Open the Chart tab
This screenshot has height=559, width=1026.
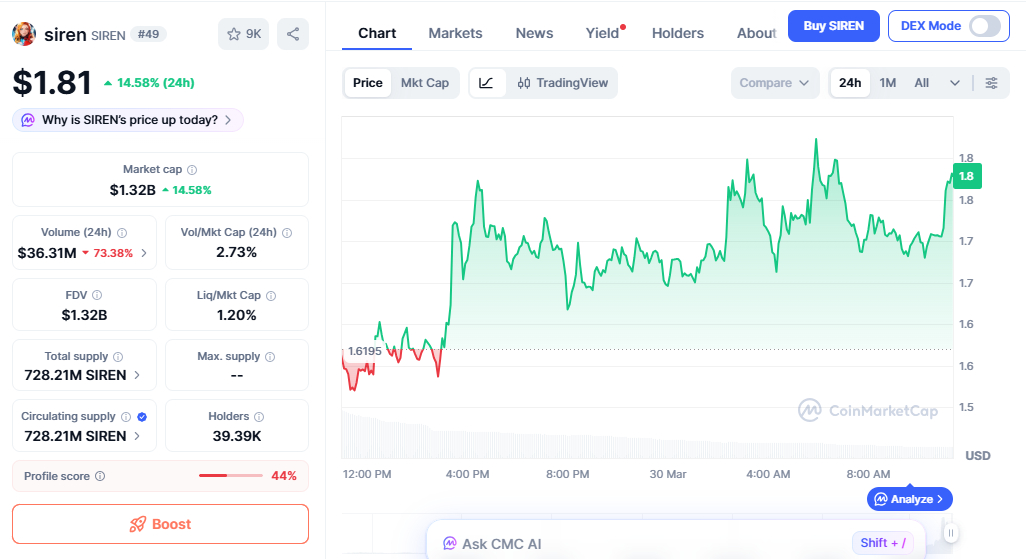pos(377,33)
